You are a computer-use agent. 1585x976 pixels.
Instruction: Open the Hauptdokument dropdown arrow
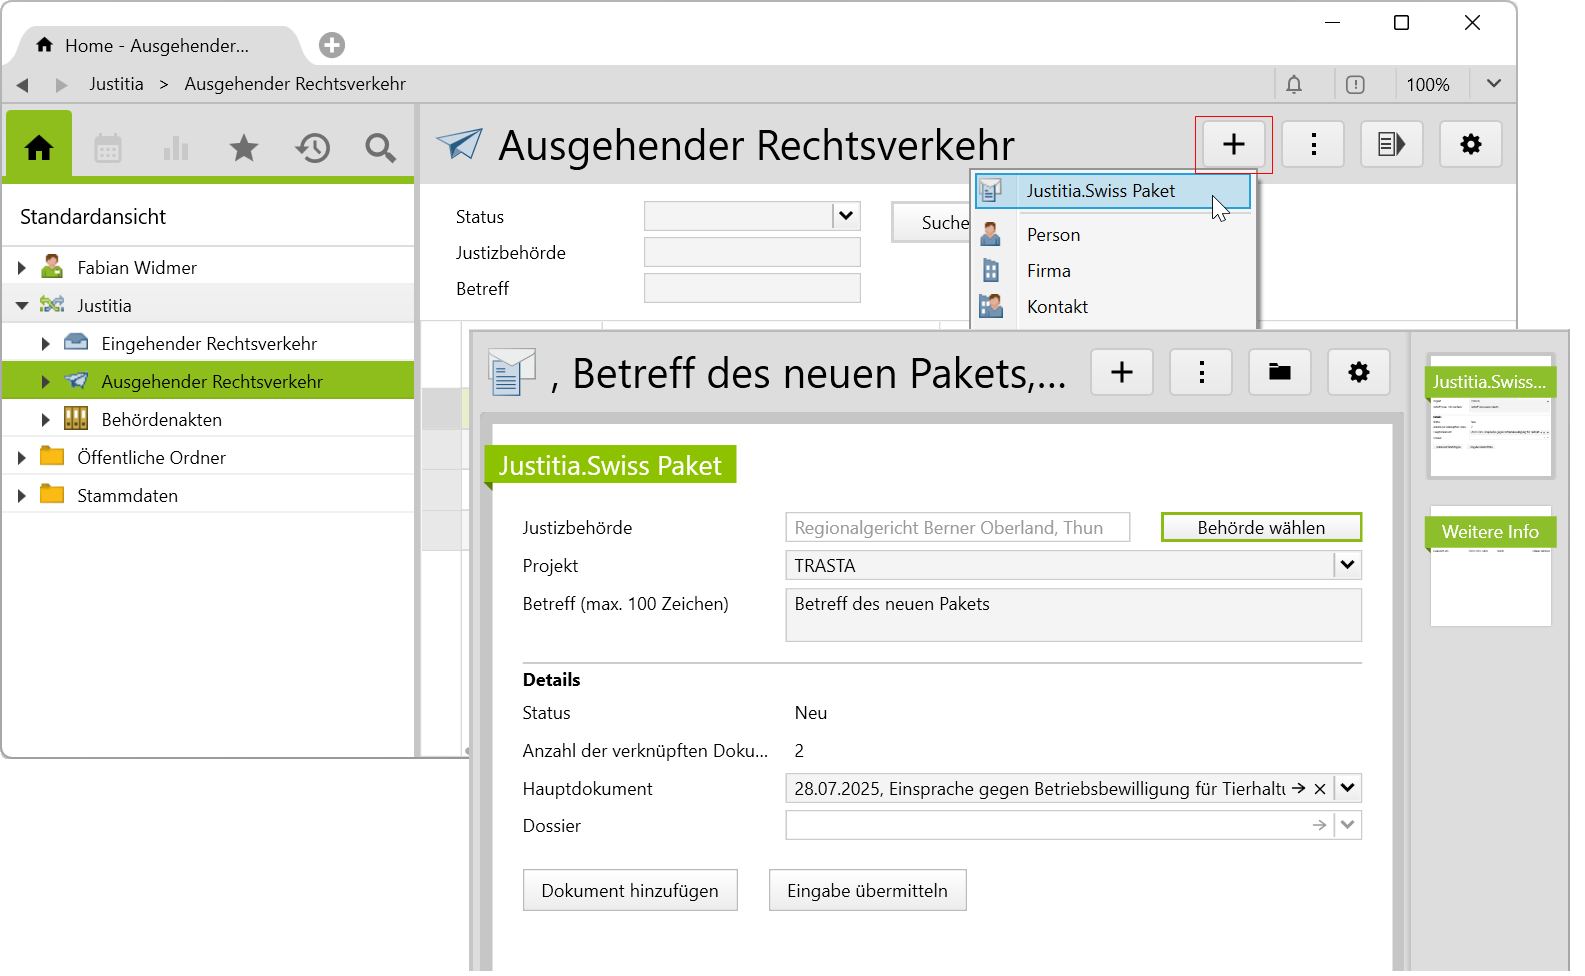(1348, 789)
